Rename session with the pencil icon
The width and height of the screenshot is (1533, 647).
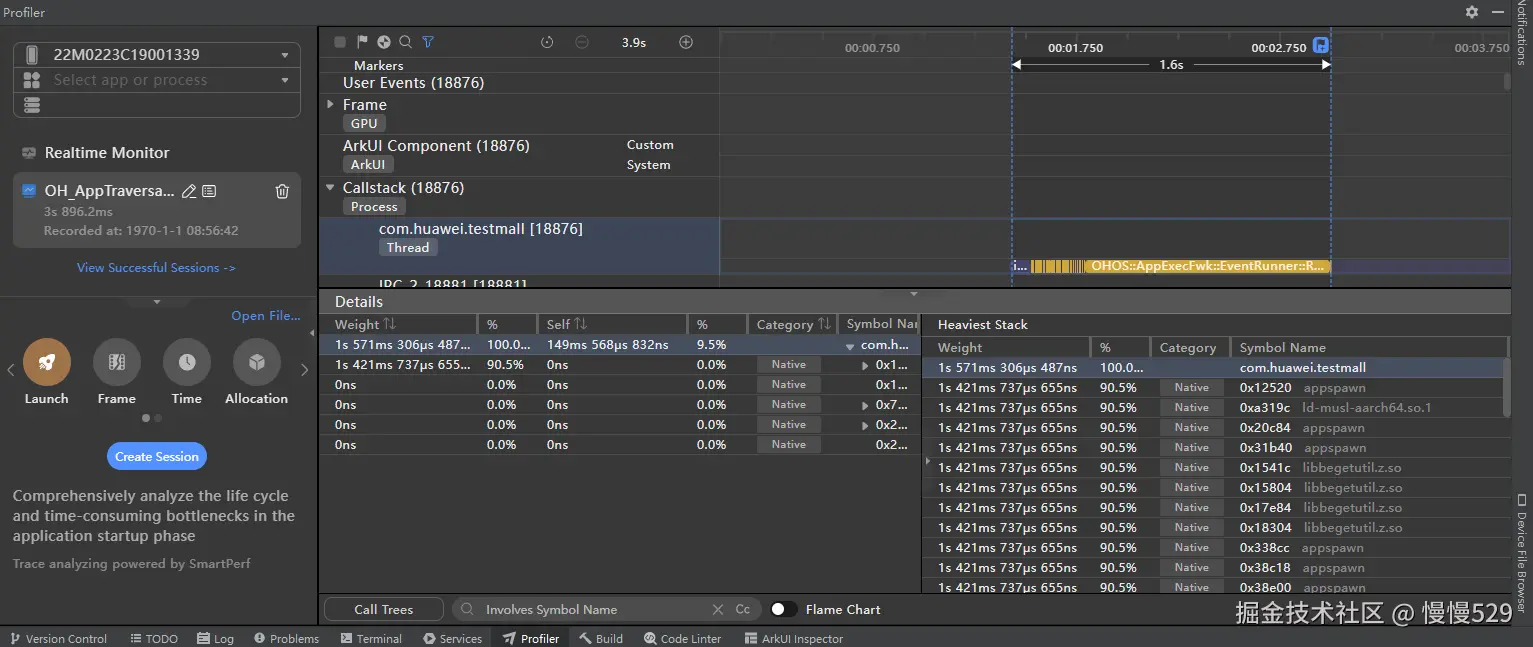(x=188, y=191)
